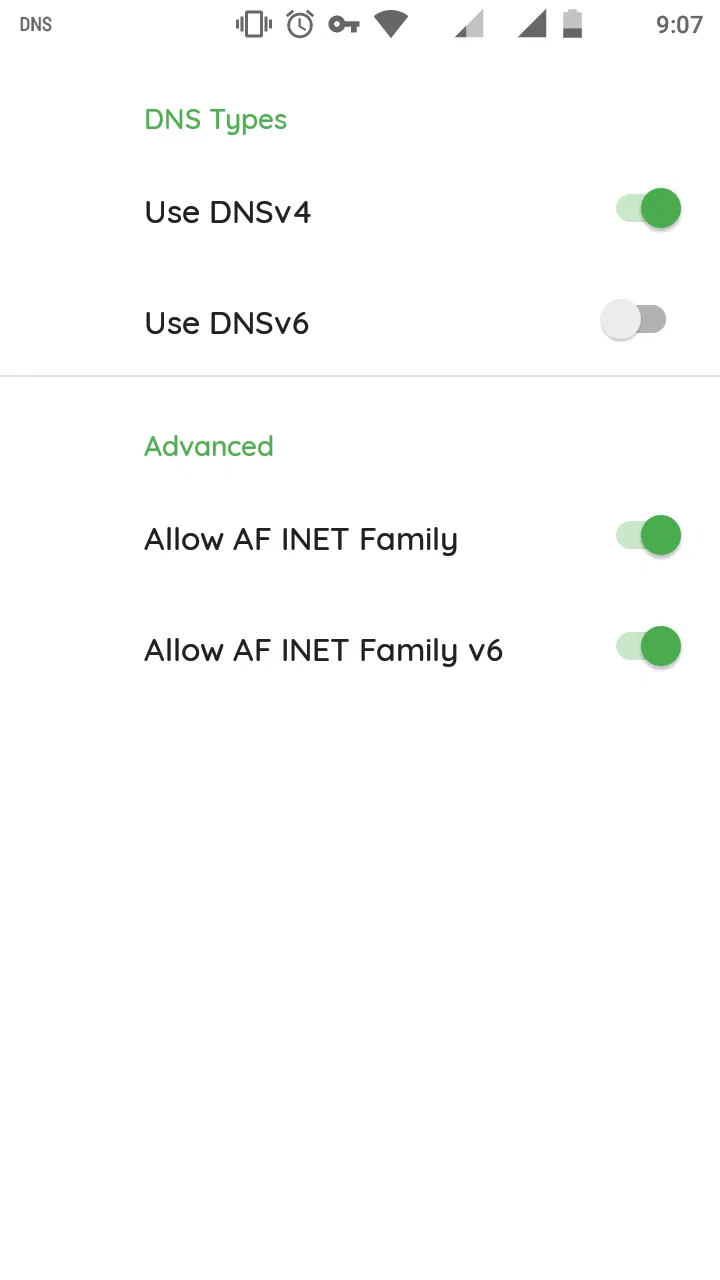This screenshot has width=720, height=1280.
Task: Tap the alarm clock status icon
Action: 300,24
